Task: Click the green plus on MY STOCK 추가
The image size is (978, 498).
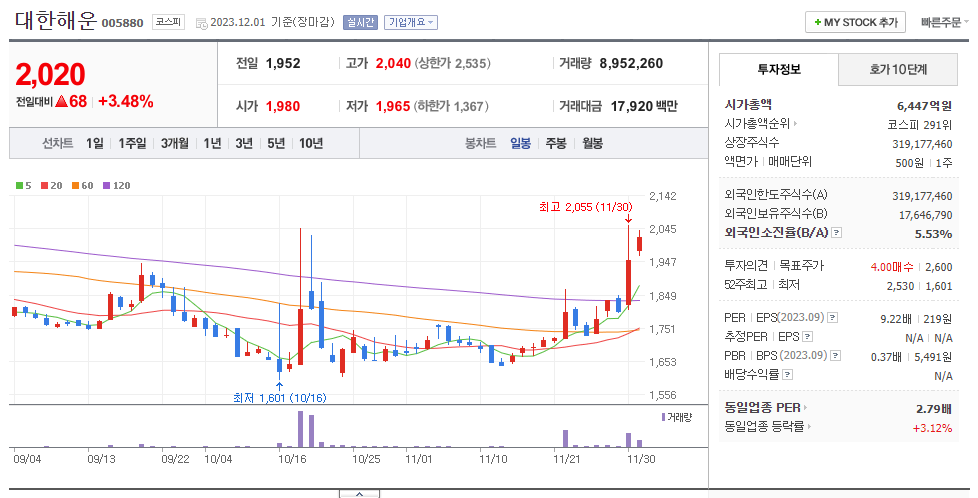Action: click(x=818, y=22)
